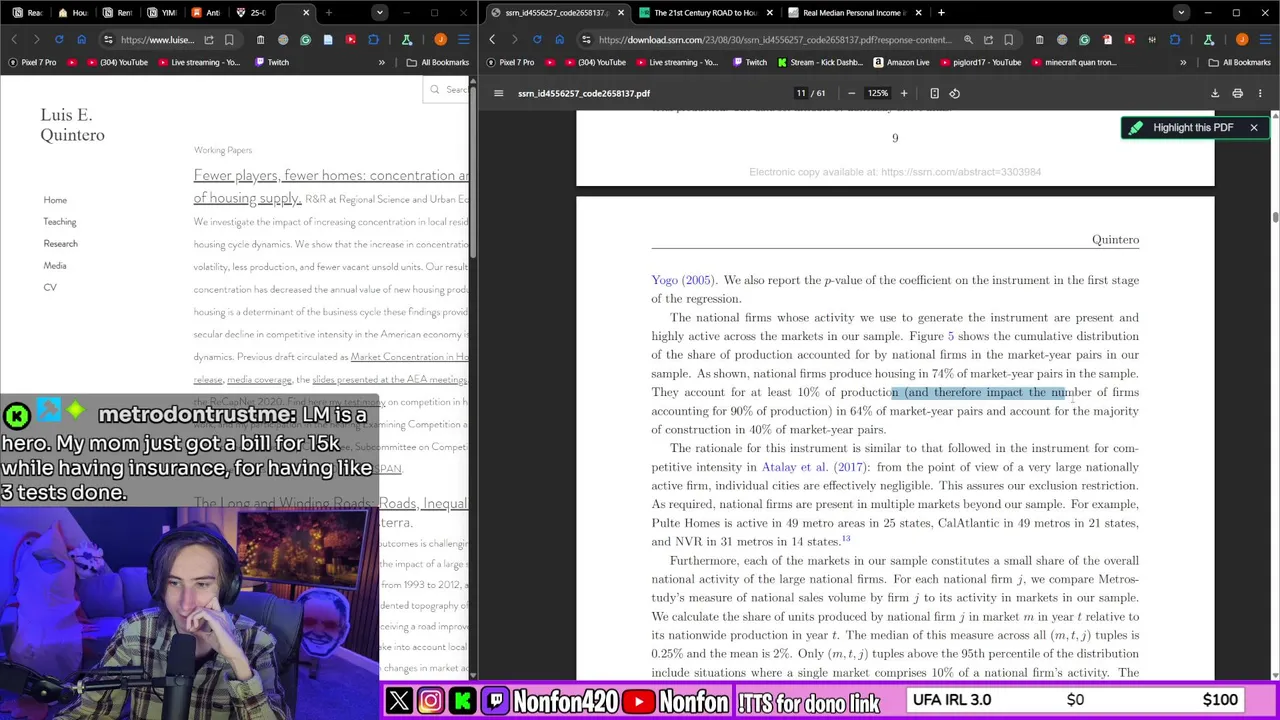Open Fewer players, fewer homes paper link

[331, 186]
